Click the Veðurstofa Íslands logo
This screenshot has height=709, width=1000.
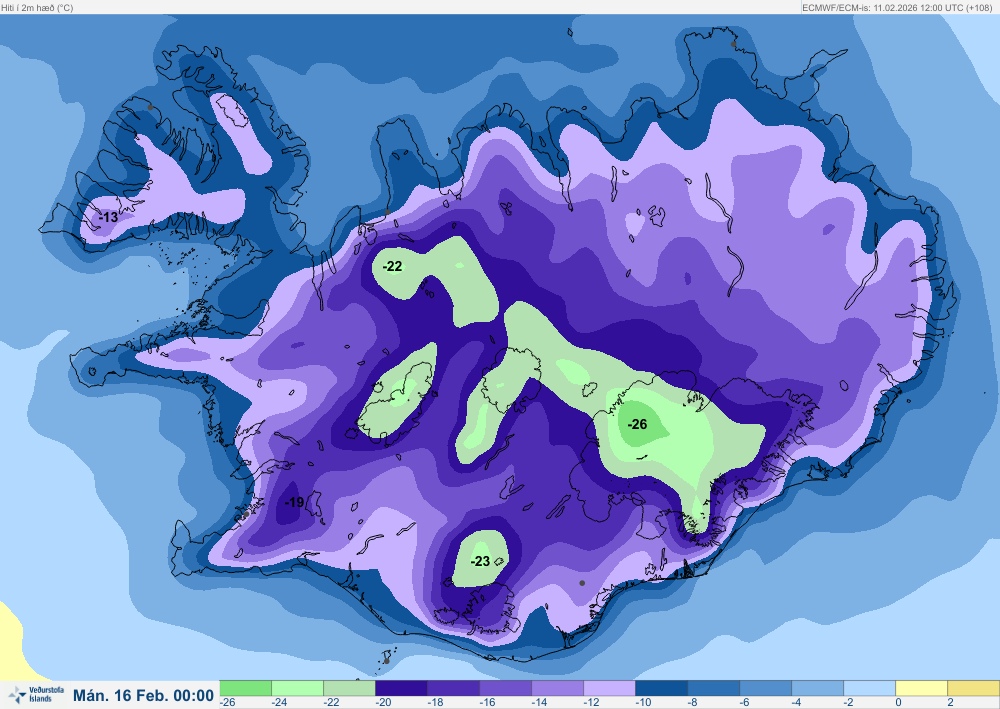coord(36,694)
